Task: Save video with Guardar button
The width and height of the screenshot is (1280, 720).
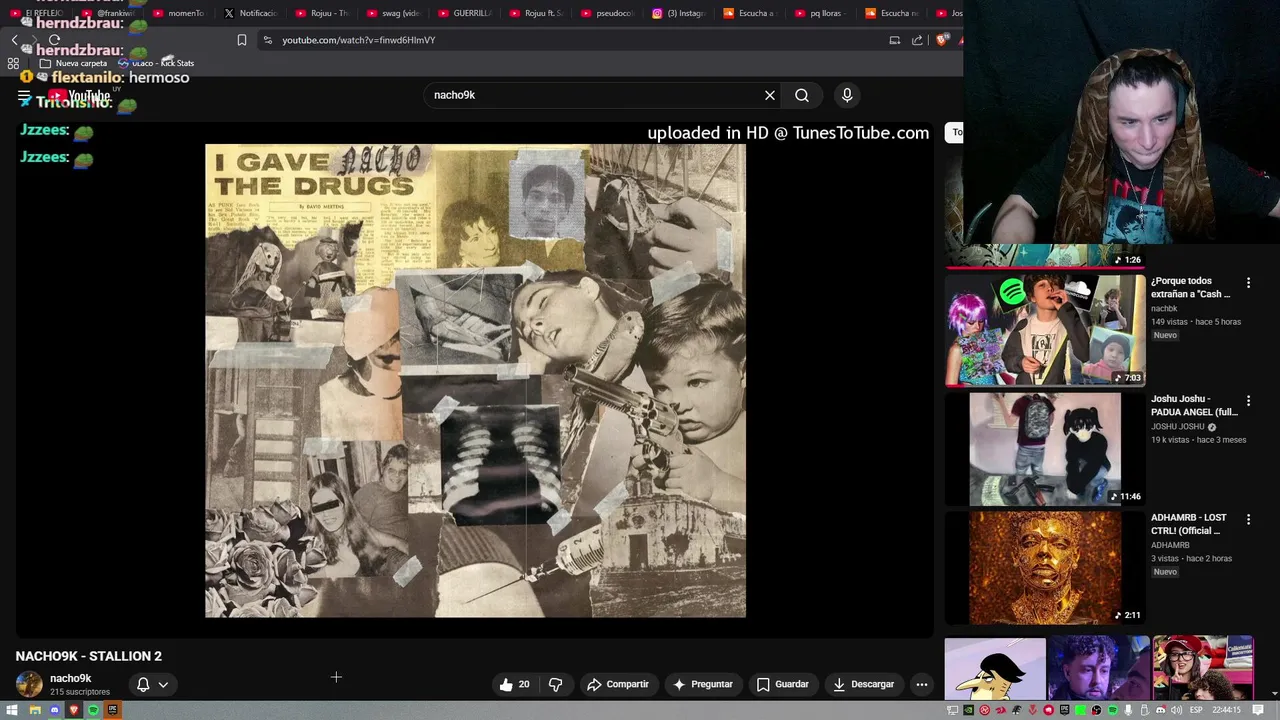Action: (782, 684)
